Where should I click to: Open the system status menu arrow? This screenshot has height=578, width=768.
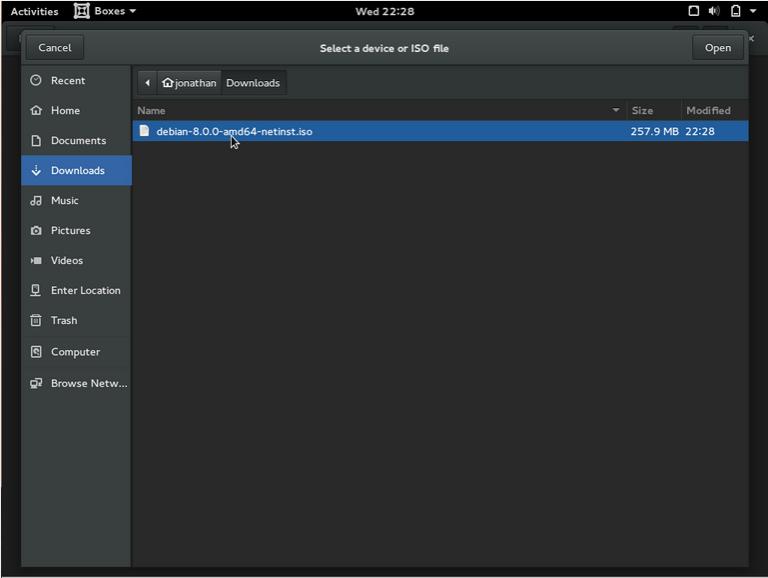(x=753, y=11)
